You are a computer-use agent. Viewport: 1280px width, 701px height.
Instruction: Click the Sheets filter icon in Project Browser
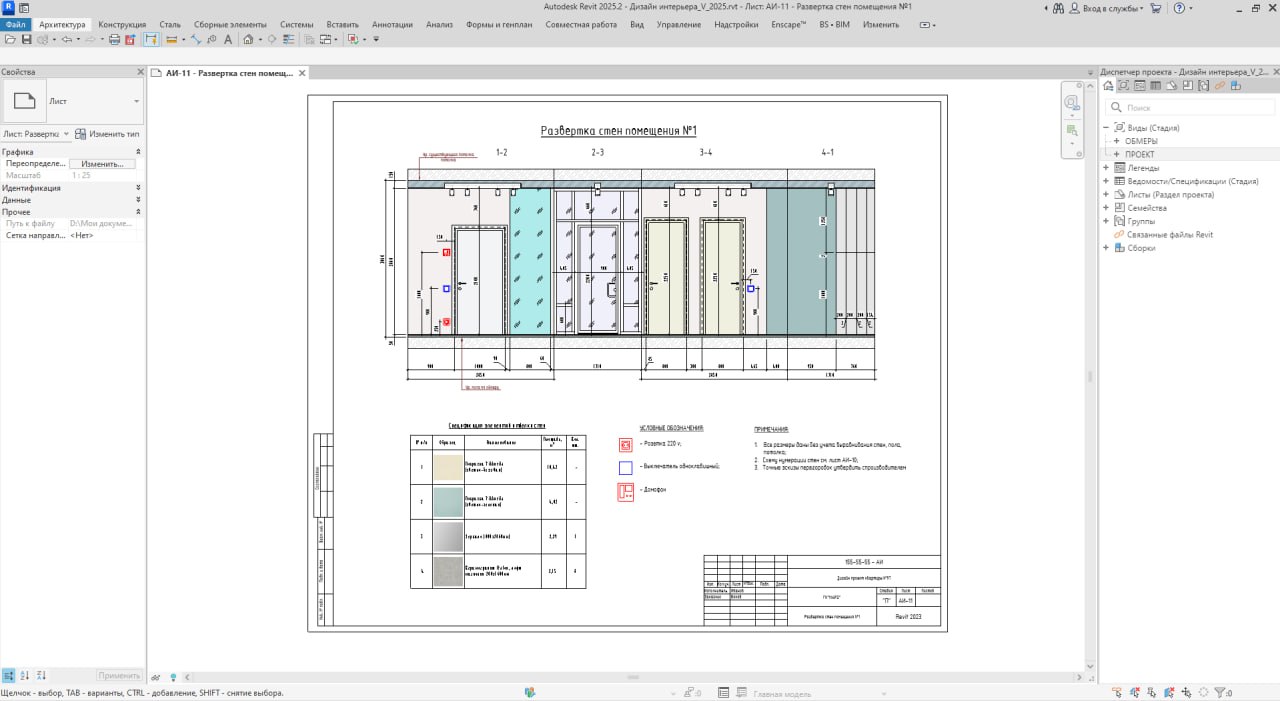tap(1171, 86)
